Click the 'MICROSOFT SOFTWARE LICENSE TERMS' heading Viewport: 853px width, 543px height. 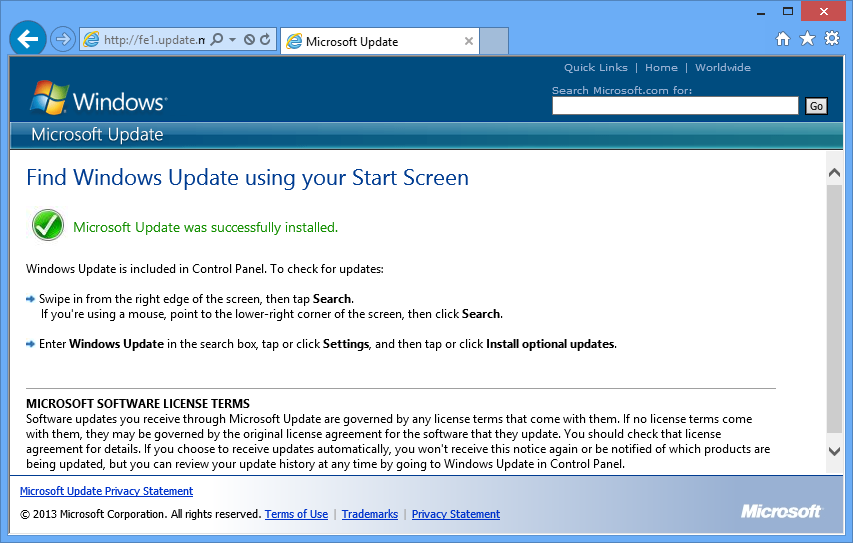138,404
